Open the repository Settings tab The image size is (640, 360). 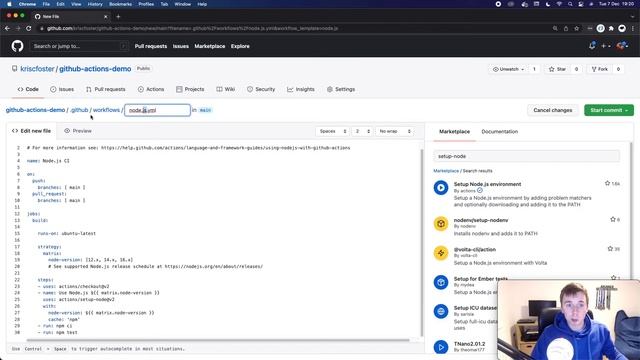click(341, 89)
